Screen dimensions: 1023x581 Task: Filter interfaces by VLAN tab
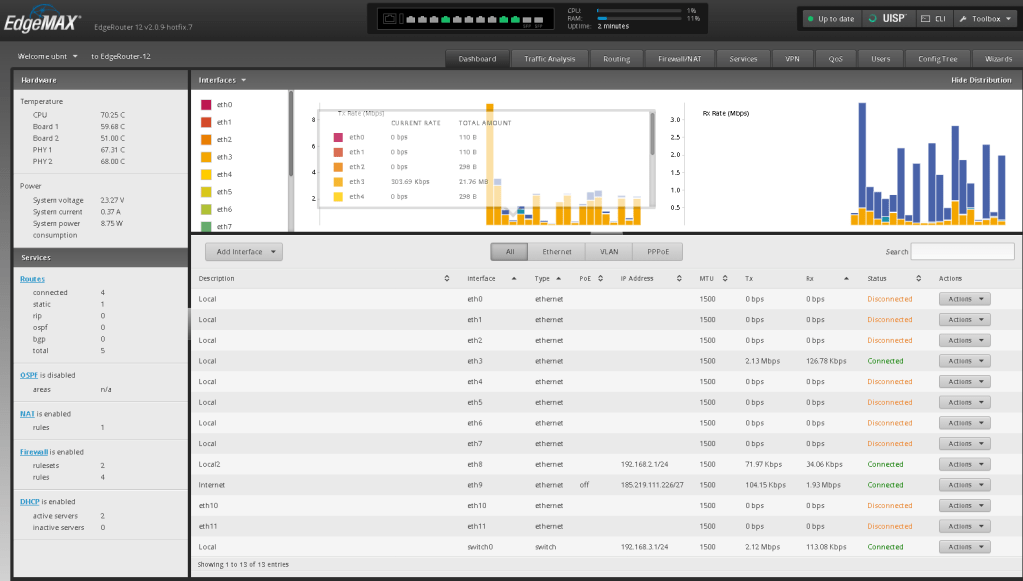point(609,252)
